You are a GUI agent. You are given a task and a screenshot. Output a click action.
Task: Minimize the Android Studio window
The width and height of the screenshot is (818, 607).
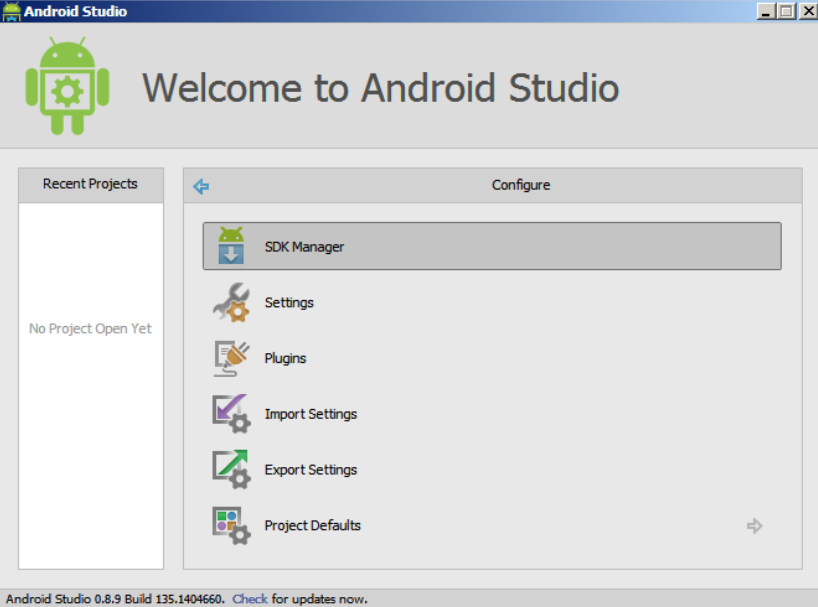765,11
